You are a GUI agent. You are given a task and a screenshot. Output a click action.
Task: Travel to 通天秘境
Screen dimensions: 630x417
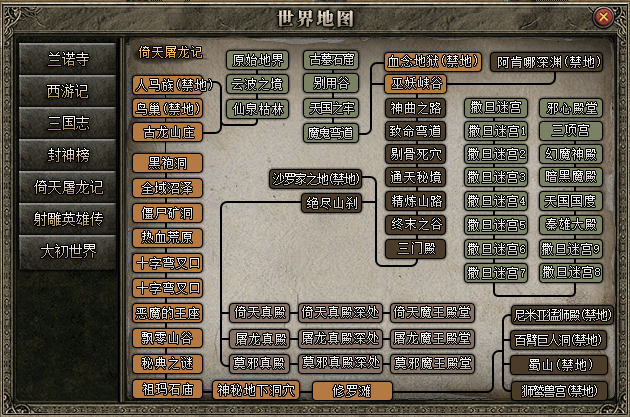tap(415, 177)
